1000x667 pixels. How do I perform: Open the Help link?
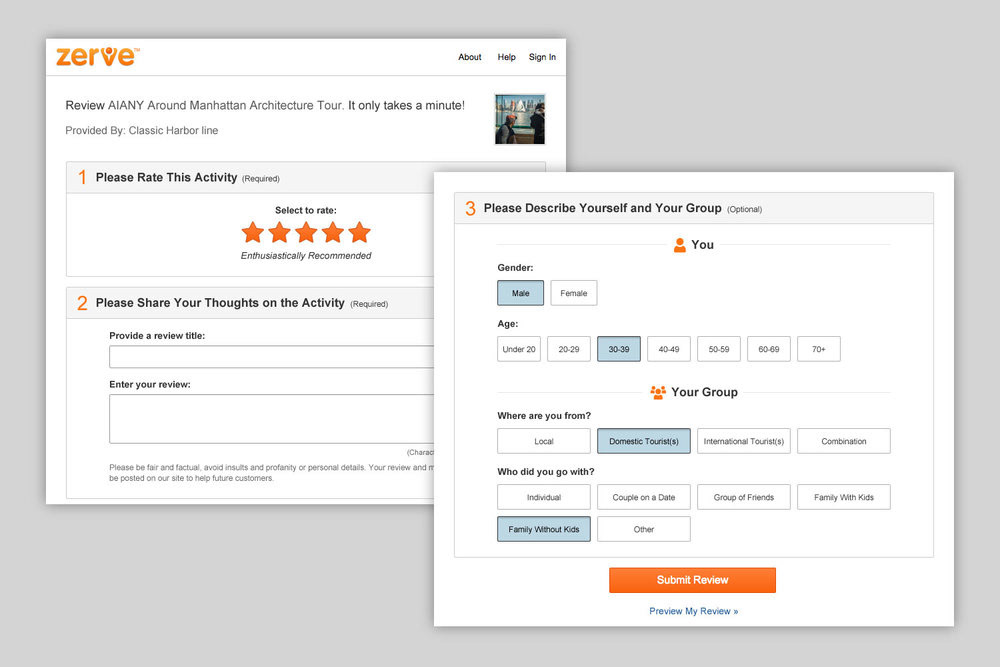coord(506,57)
